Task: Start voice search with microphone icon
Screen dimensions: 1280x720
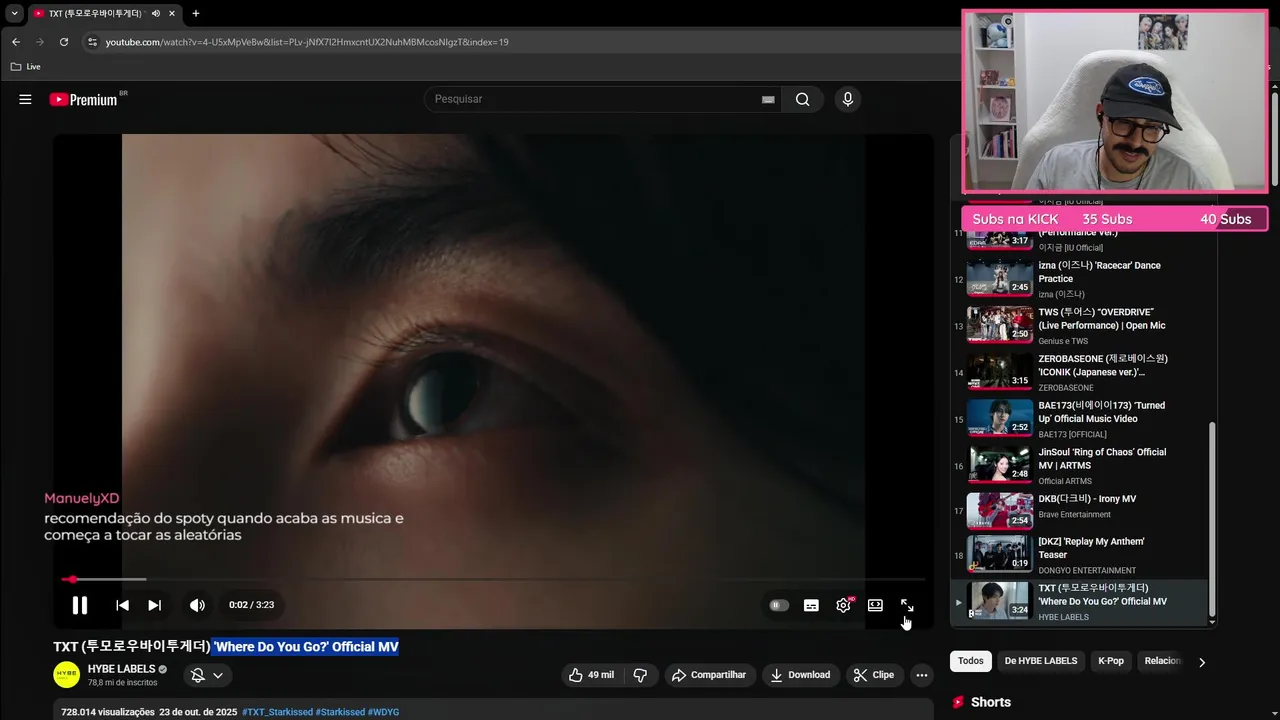Action: point(848,99)
